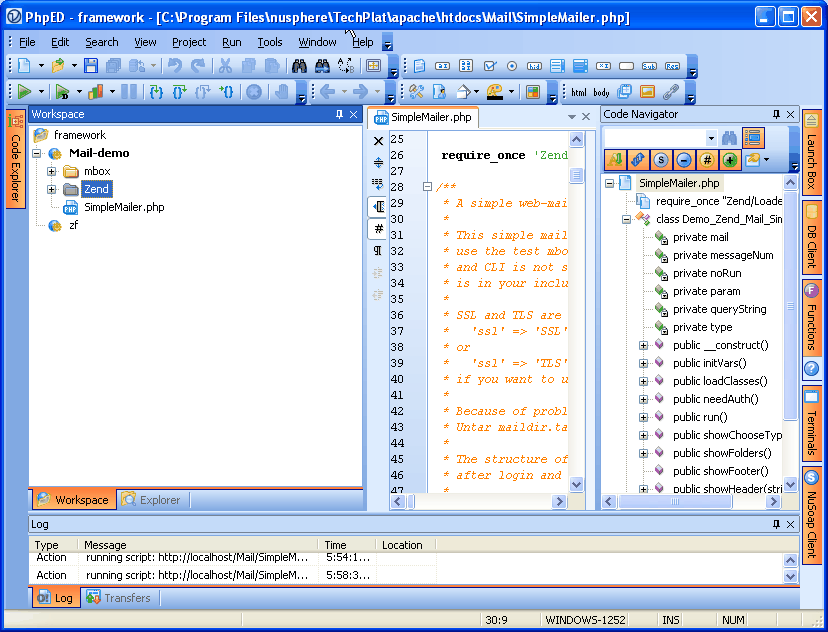Collapse the Mail-demo project node
Image resolution: width=828 pixels, height=632 pixels.
[36, 153]
